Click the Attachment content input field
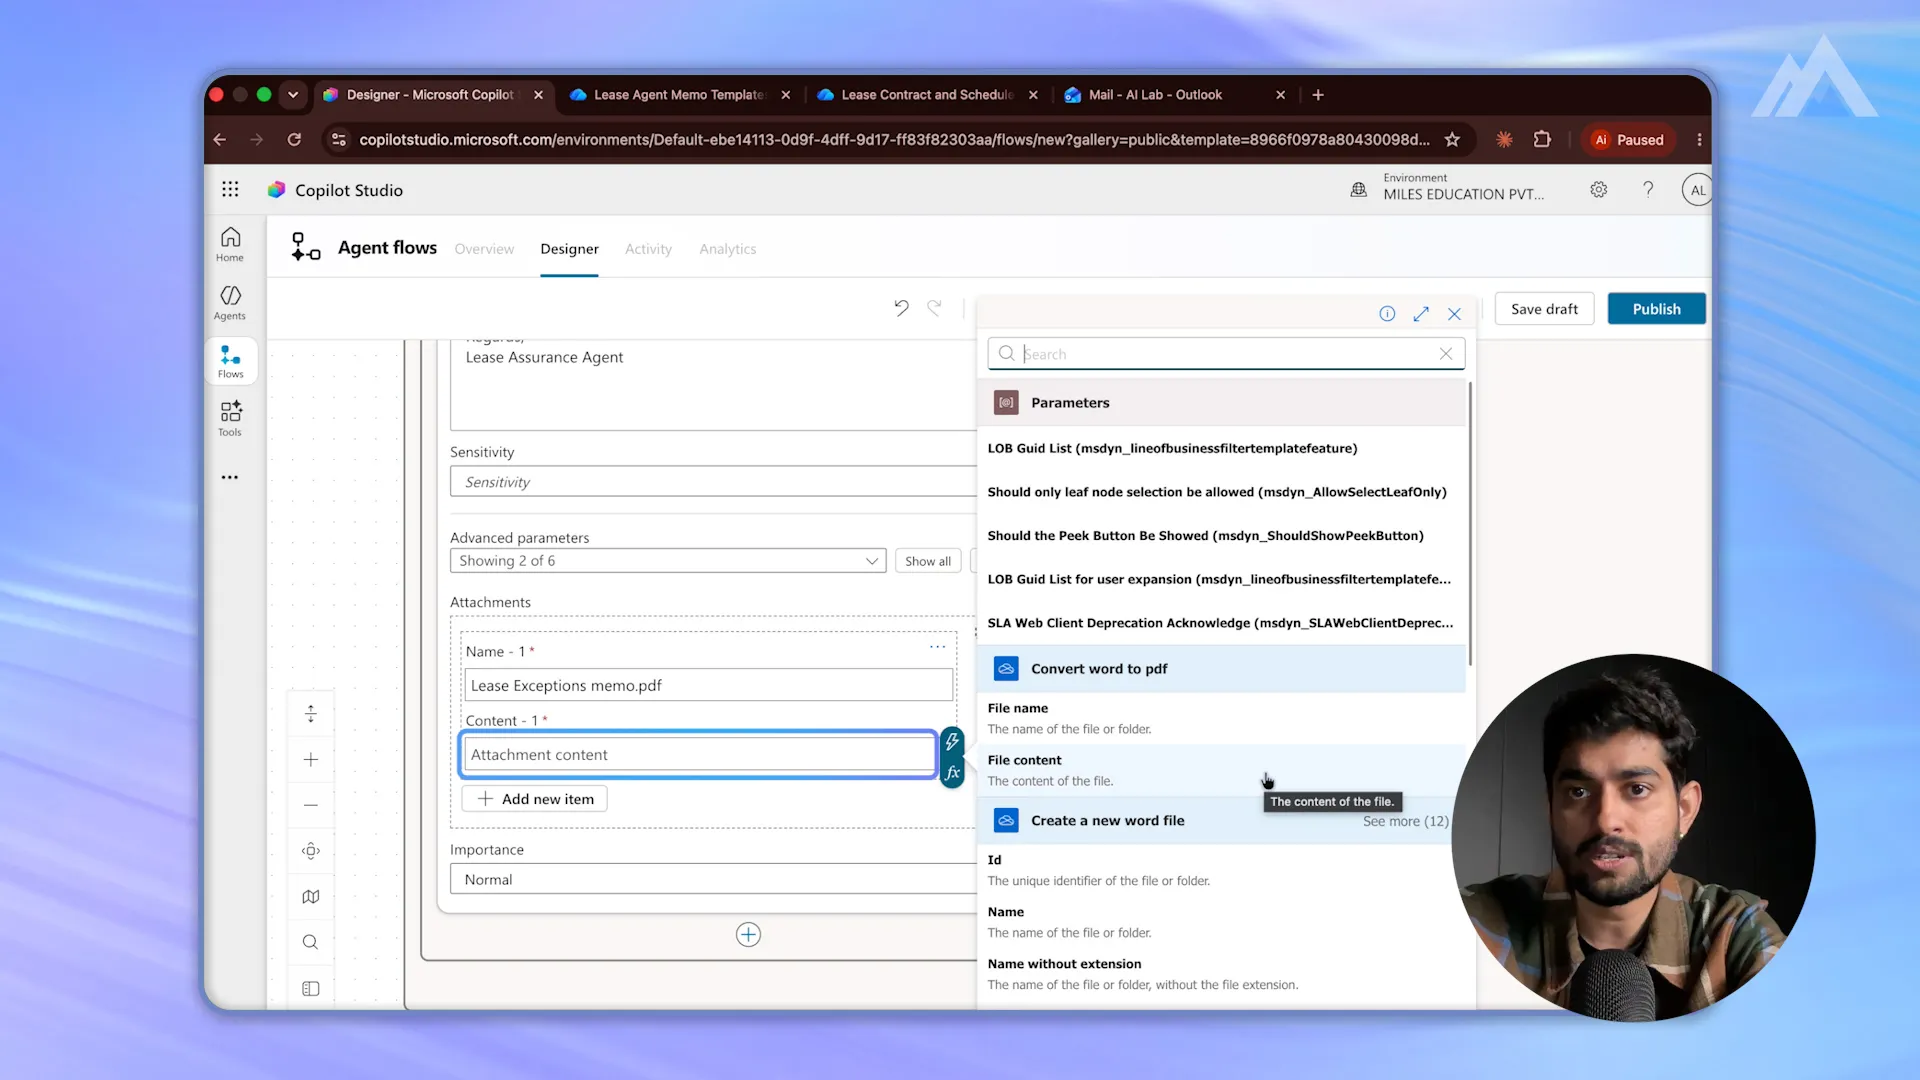Image resolution: width=1920 pixels, height=1080 pixels. [698, 755]
